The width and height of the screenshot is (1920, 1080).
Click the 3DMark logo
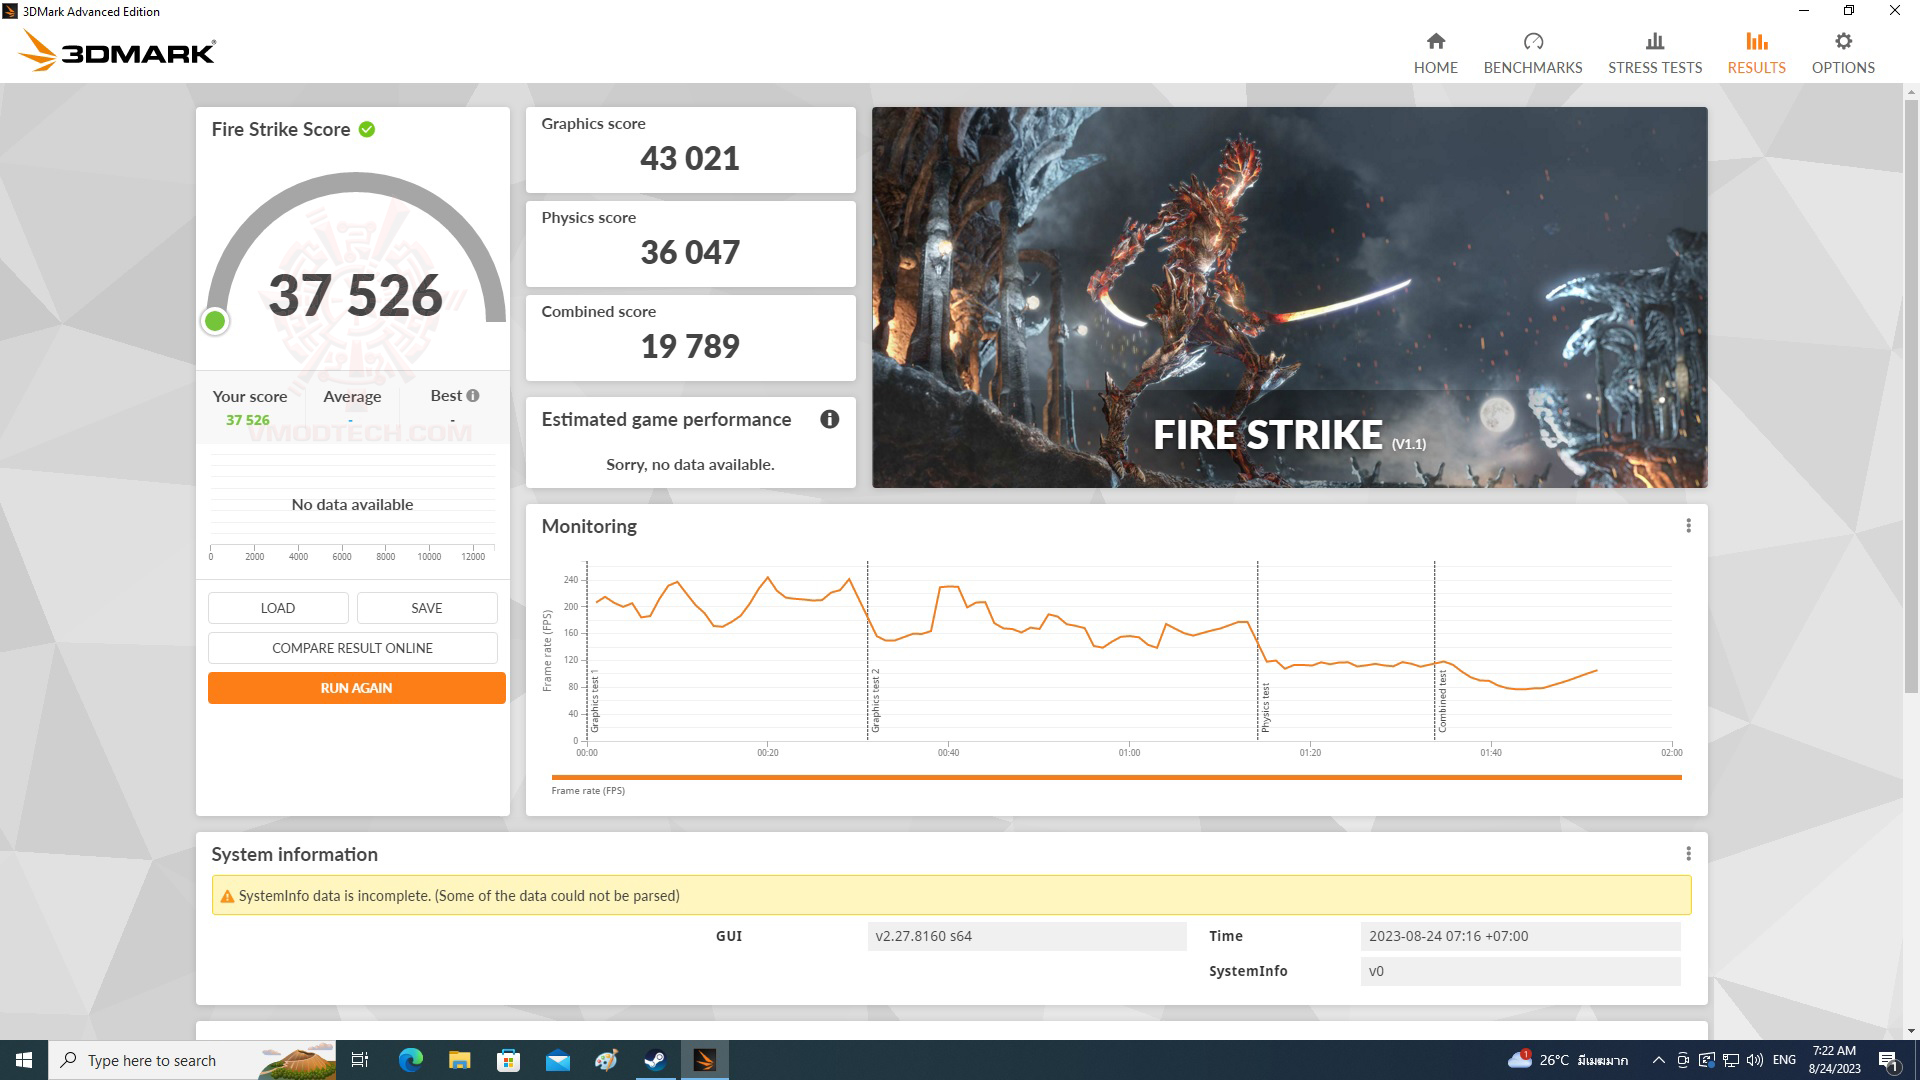pyautogui.click(x=115, y=51)
